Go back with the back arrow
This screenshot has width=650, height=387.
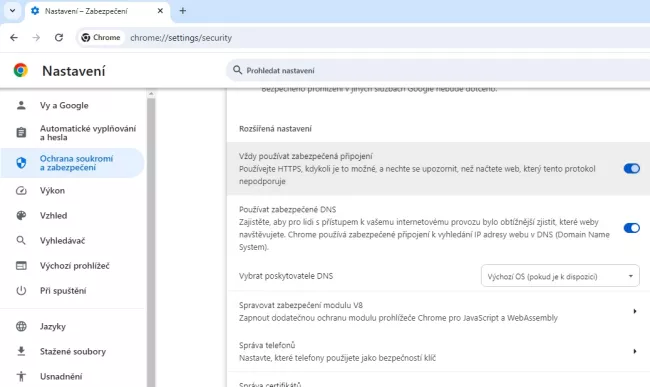14,38
